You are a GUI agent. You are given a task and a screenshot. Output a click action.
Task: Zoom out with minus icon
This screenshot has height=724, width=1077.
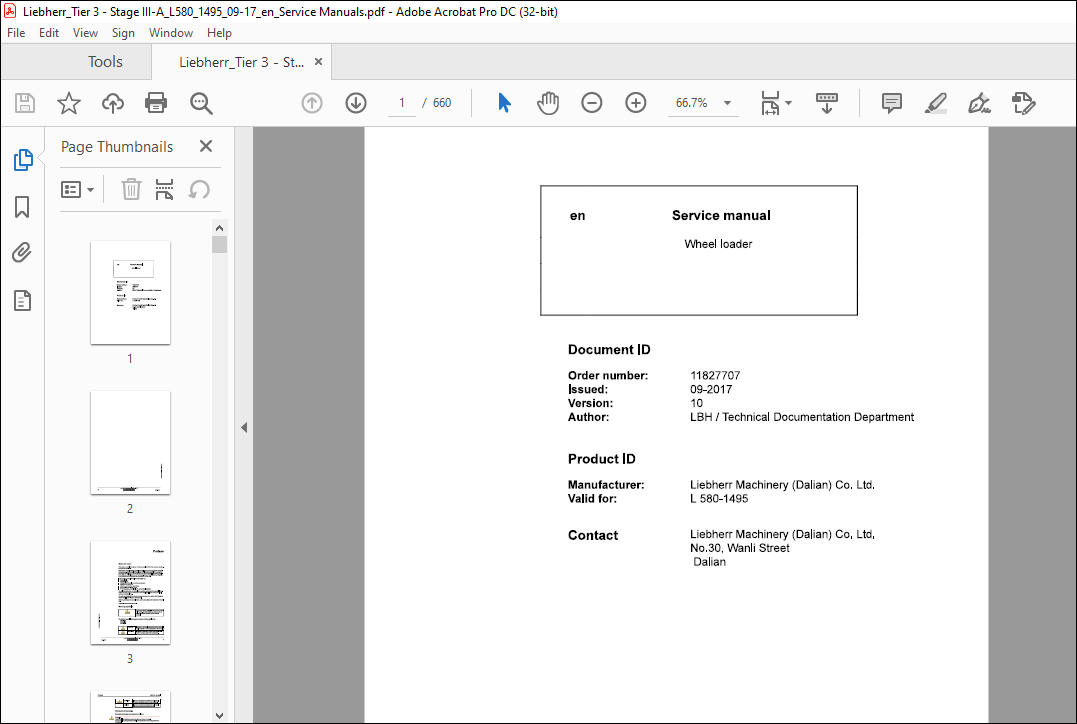point(591,103)
